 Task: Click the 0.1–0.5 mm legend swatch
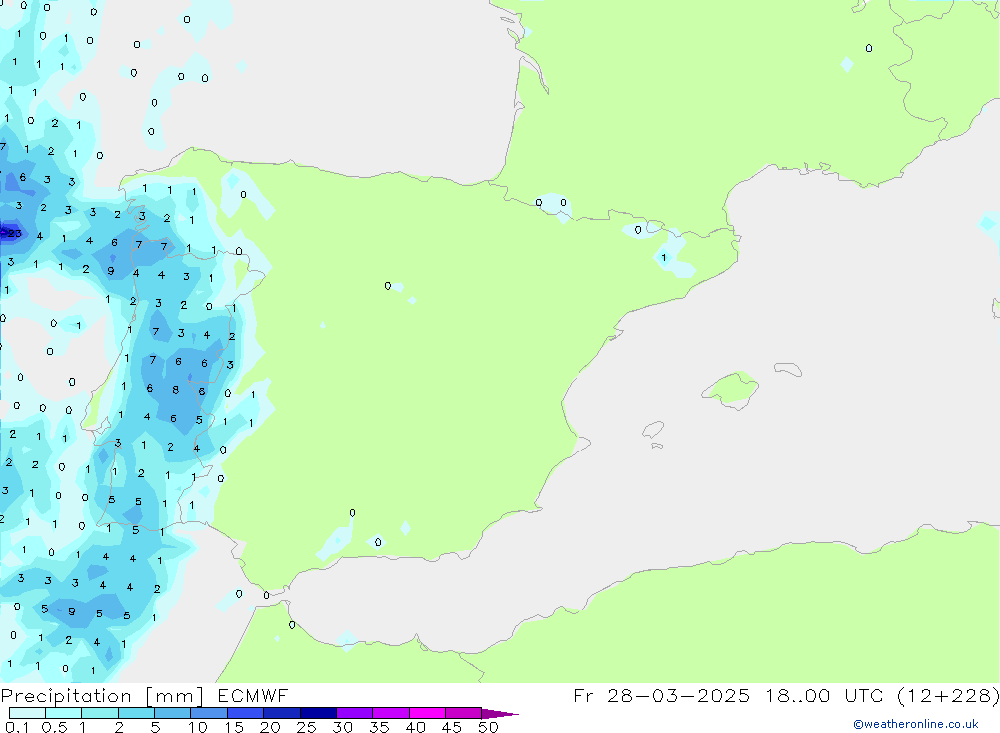(27, 713)
